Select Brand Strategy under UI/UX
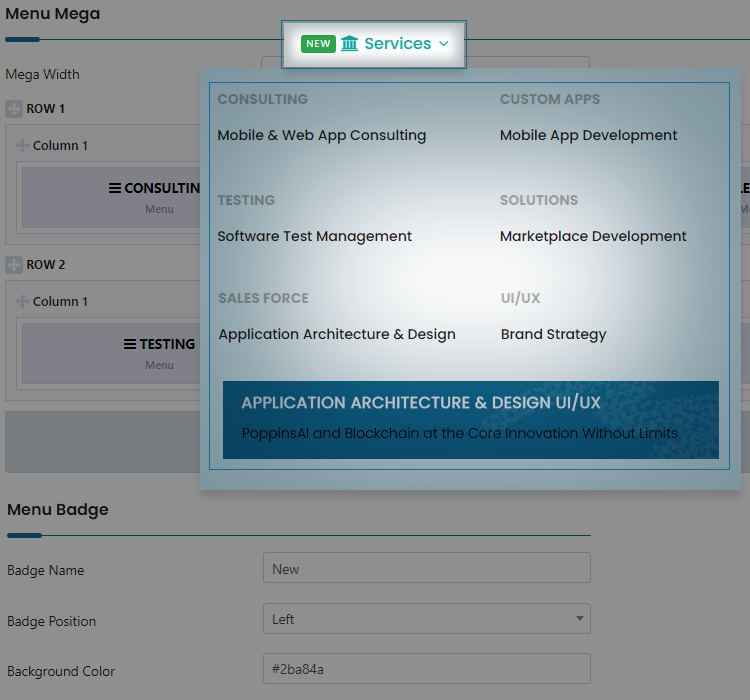The image size is (750, 700). (x=553, y=334)
